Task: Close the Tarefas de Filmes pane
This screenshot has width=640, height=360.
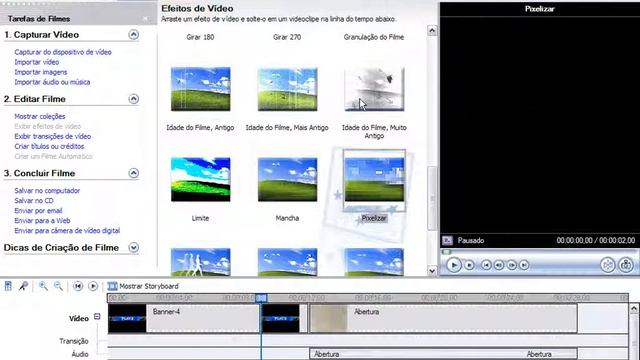Action: (x=145, y=19)
